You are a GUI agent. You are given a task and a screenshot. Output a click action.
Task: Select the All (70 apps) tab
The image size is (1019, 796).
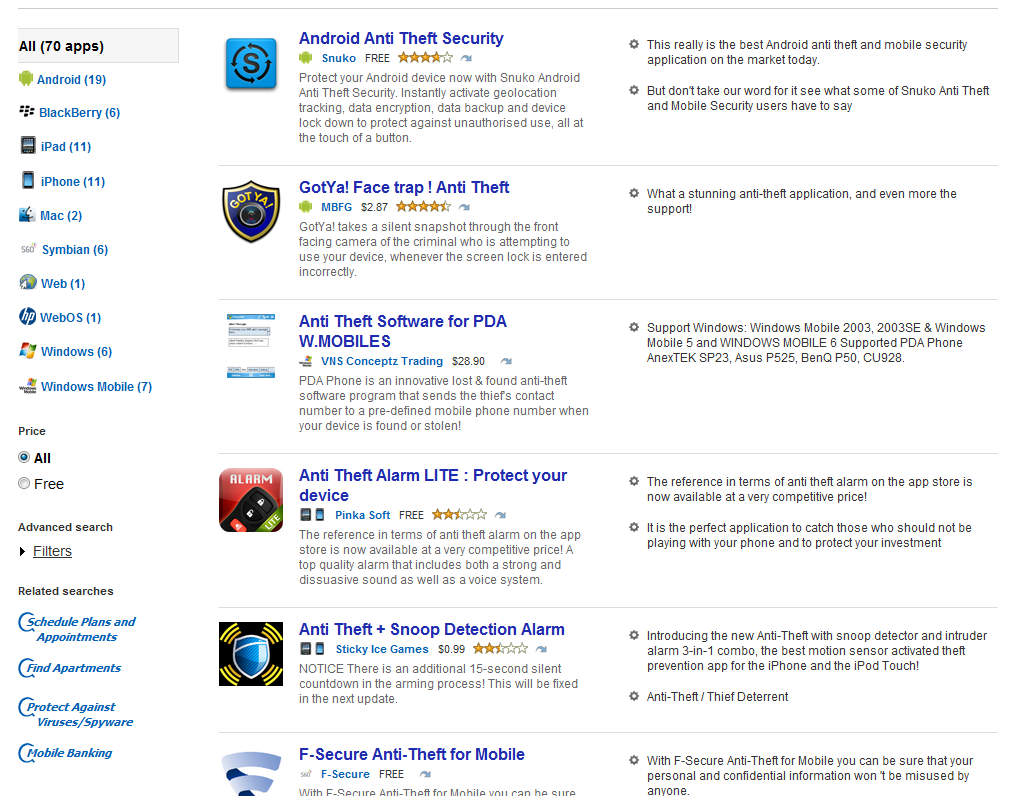98,46
